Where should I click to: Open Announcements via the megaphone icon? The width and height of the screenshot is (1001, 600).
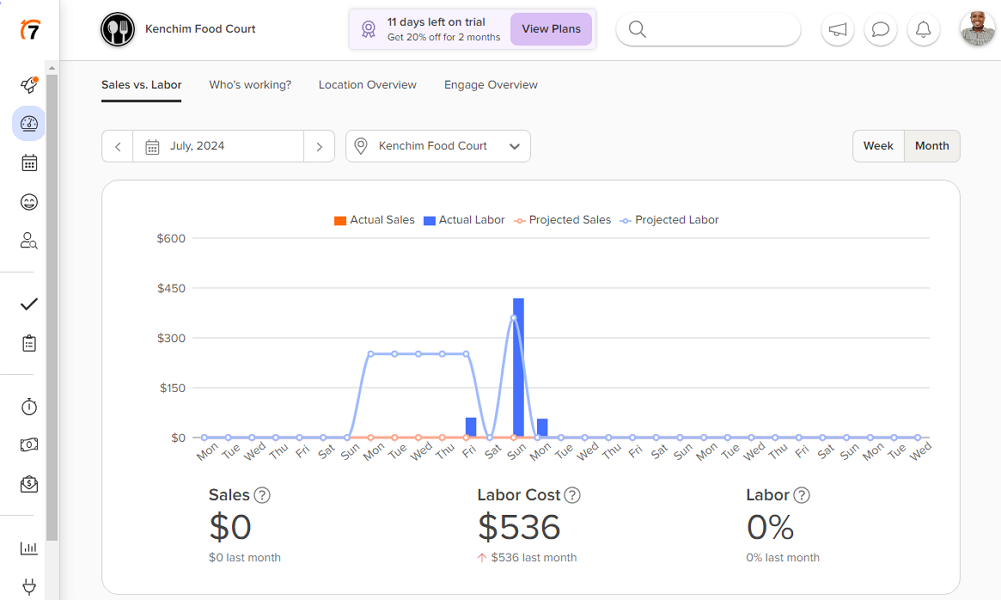tap(837, 29)
